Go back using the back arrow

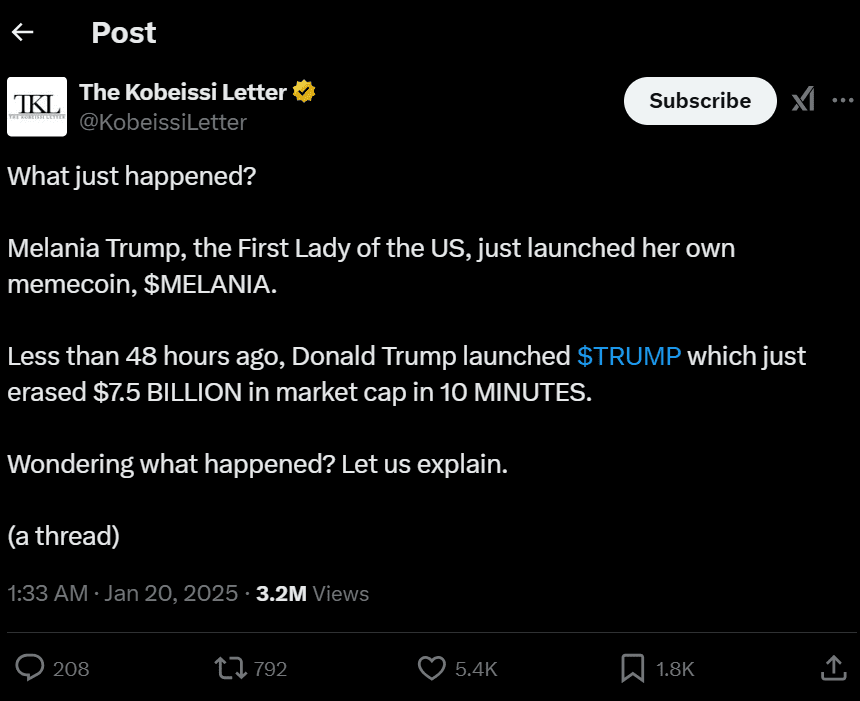coord(21,32)
